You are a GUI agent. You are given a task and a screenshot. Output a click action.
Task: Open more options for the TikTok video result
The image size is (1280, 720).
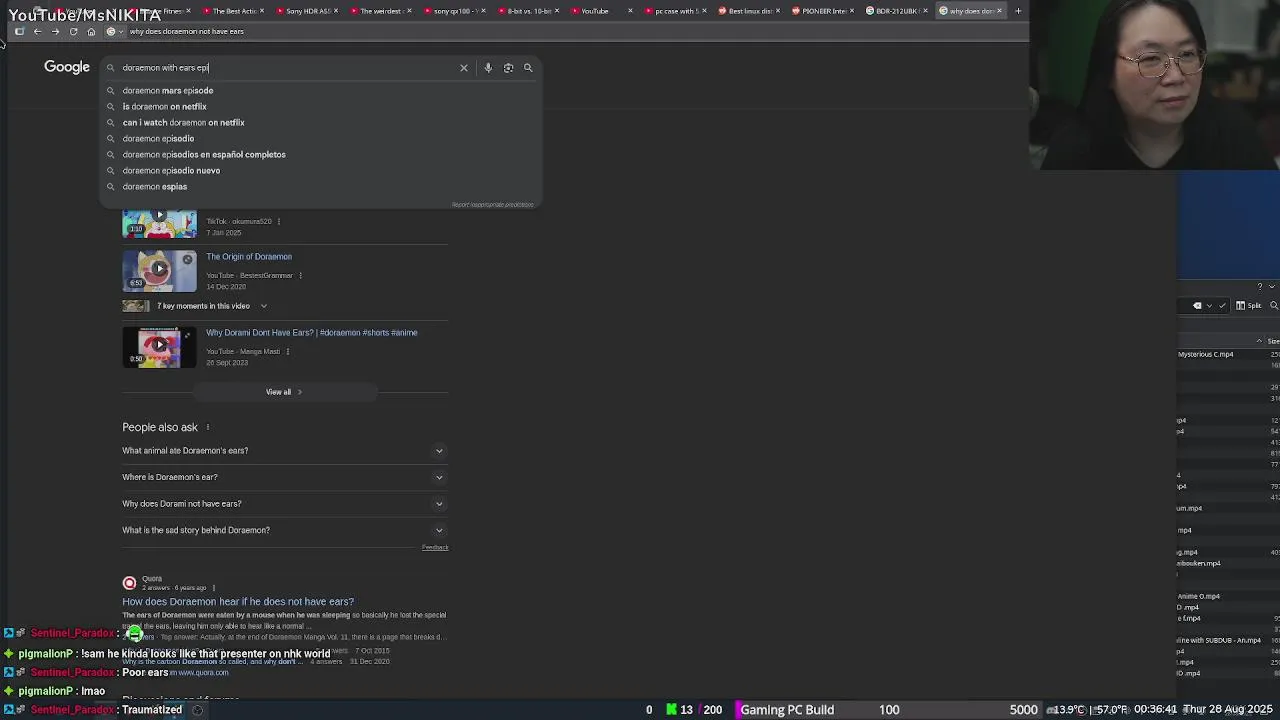coord(278,221)
